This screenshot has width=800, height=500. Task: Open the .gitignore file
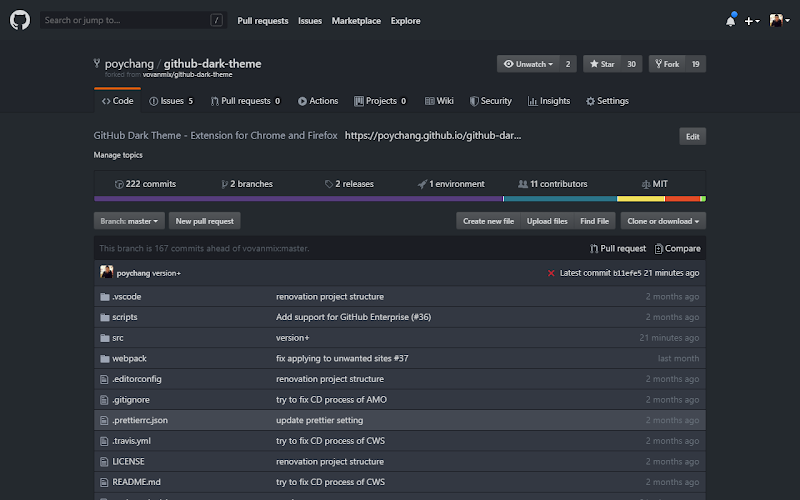click(x=131, y=400)
